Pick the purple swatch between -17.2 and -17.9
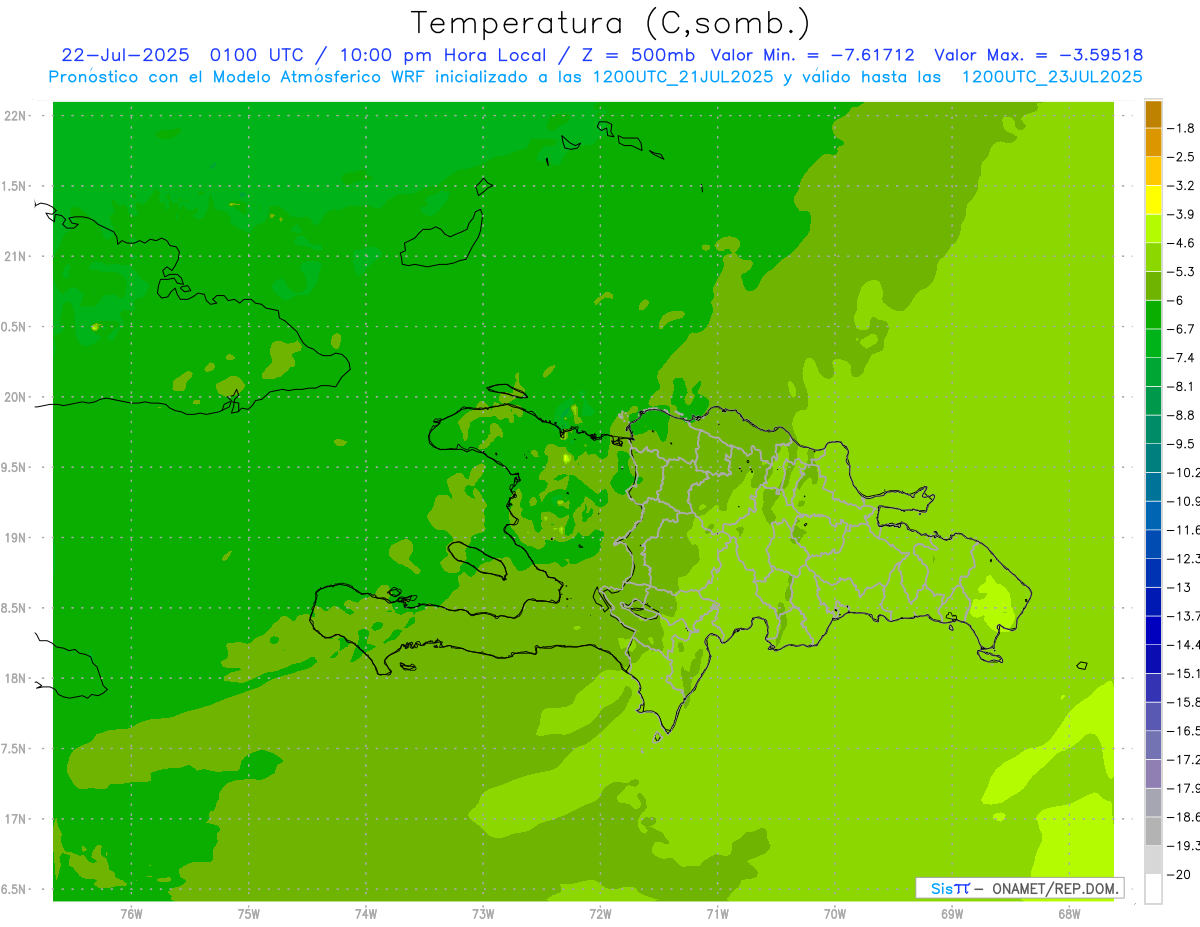This screenshot has height=927, width=1200. [1153, 773]
